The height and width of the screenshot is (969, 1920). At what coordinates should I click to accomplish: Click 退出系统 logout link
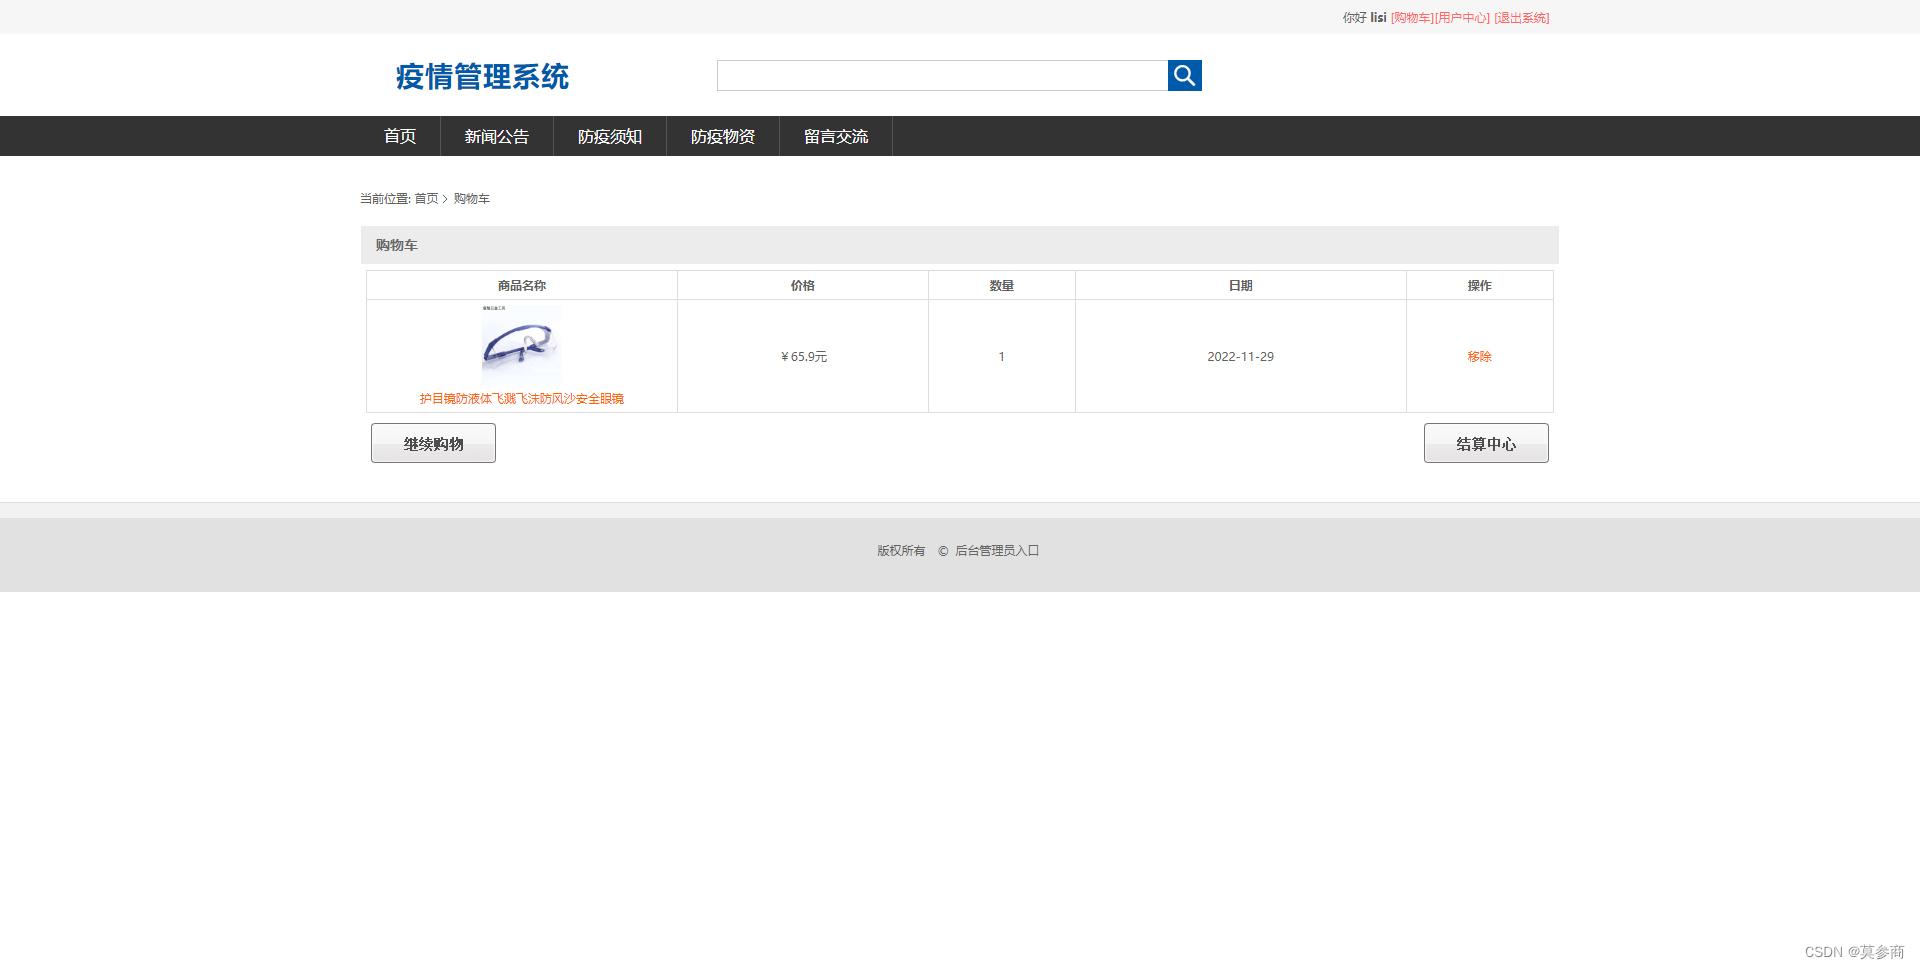[1522, 18]
